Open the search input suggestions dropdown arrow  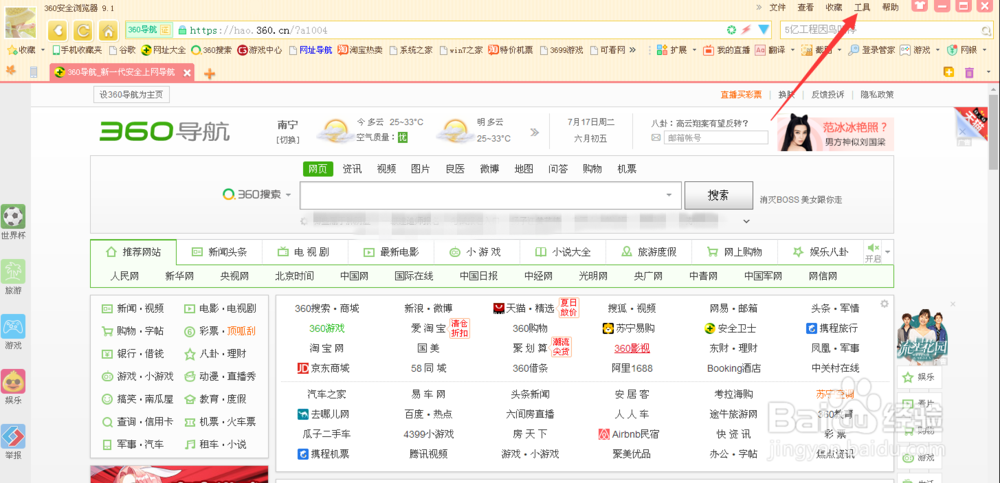click(x=669, y=195)
